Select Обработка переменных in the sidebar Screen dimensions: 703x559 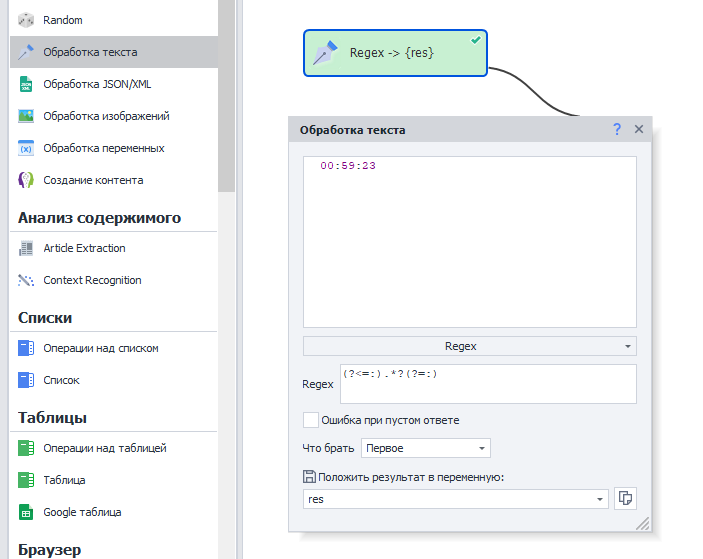click(x=114, y=148)
